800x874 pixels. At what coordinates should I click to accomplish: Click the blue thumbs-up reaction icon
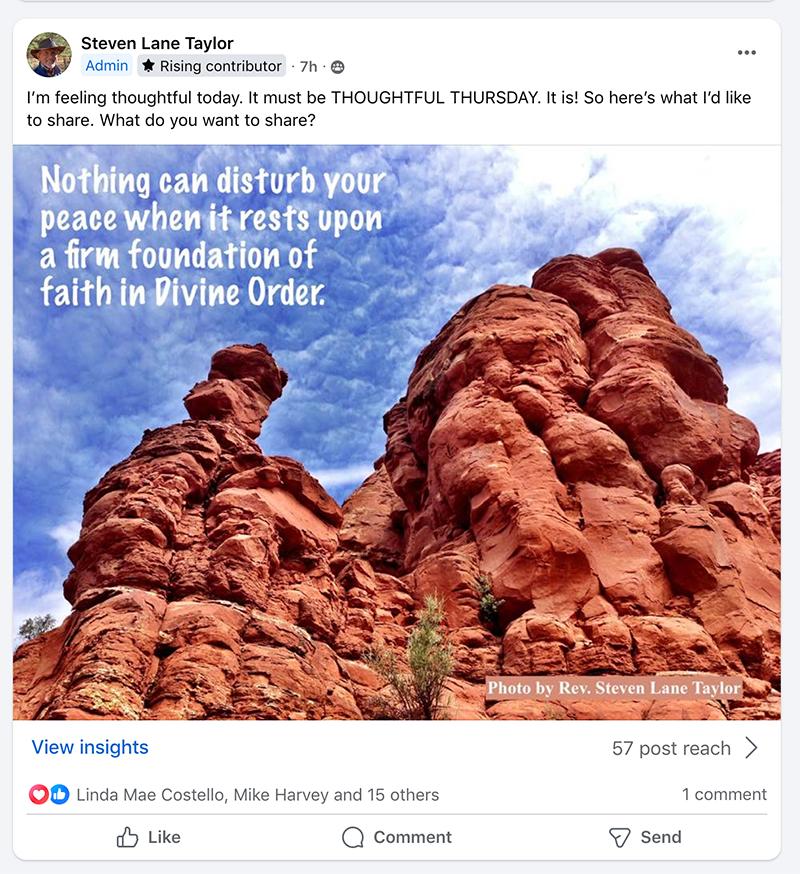(x=60, y=794)
